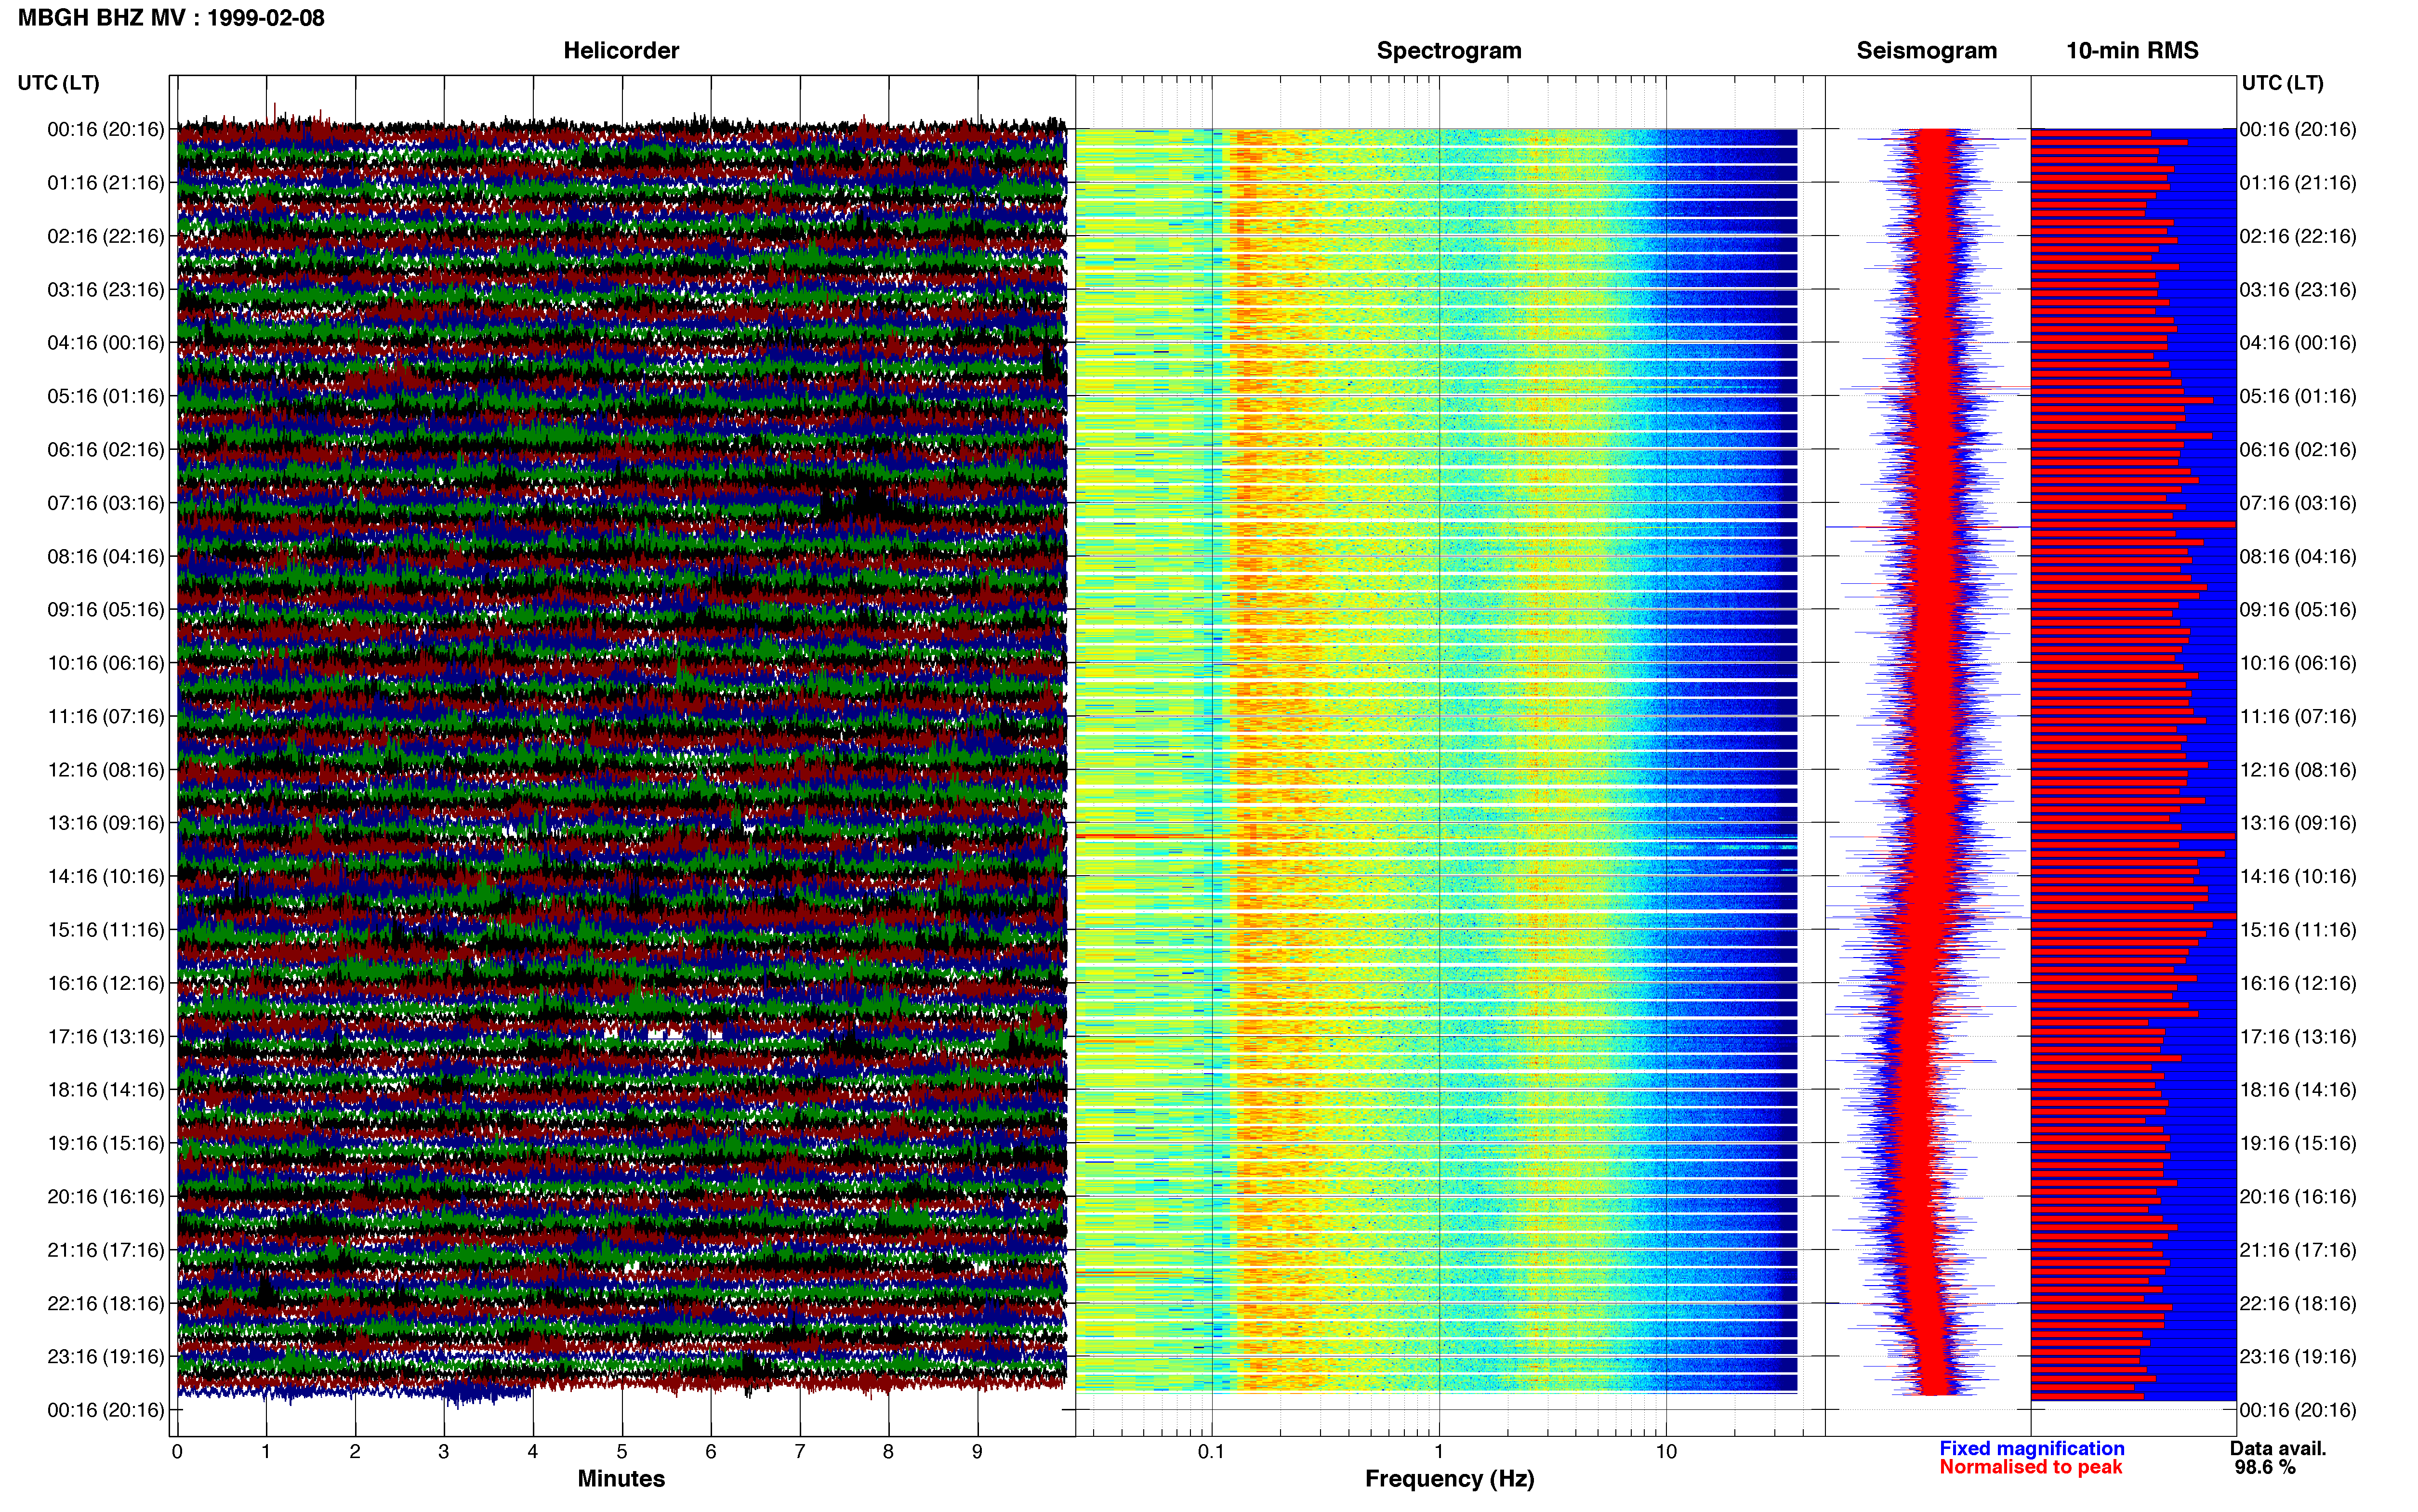
Task: Click the left time label 16:16 (12:16)
Action: 106,983
